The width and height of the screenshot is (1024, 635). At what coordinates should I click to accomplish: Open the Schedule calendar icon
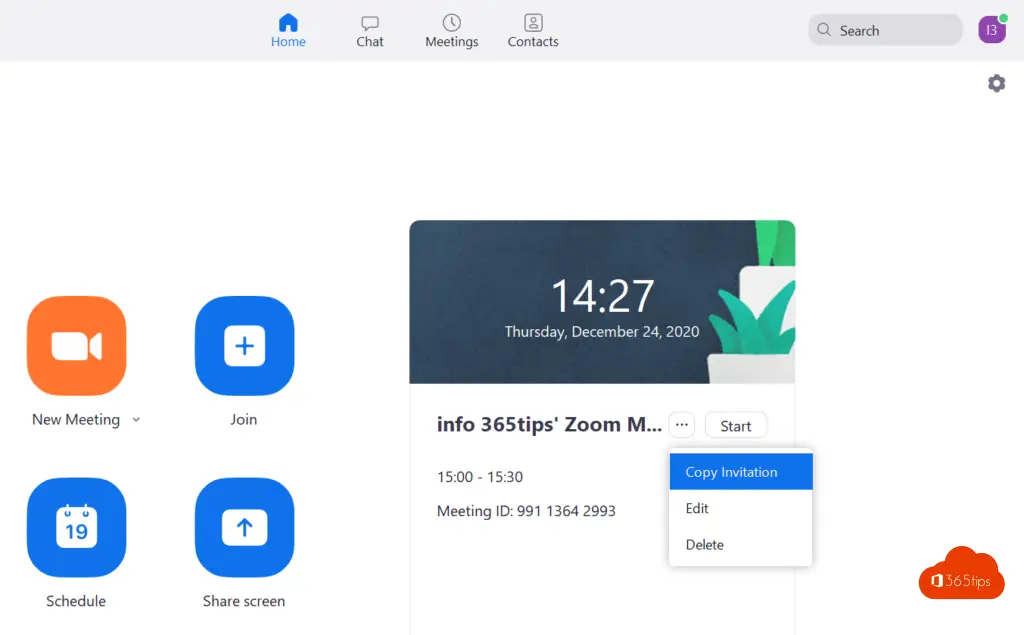click(77, 527)
